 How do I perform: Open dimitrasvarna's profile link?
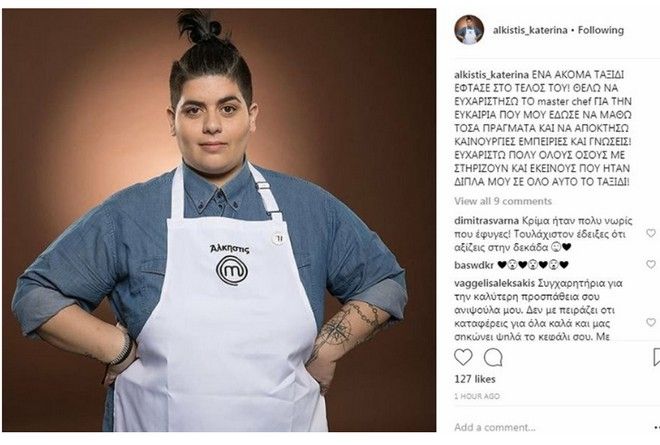(x=486, y=221)
